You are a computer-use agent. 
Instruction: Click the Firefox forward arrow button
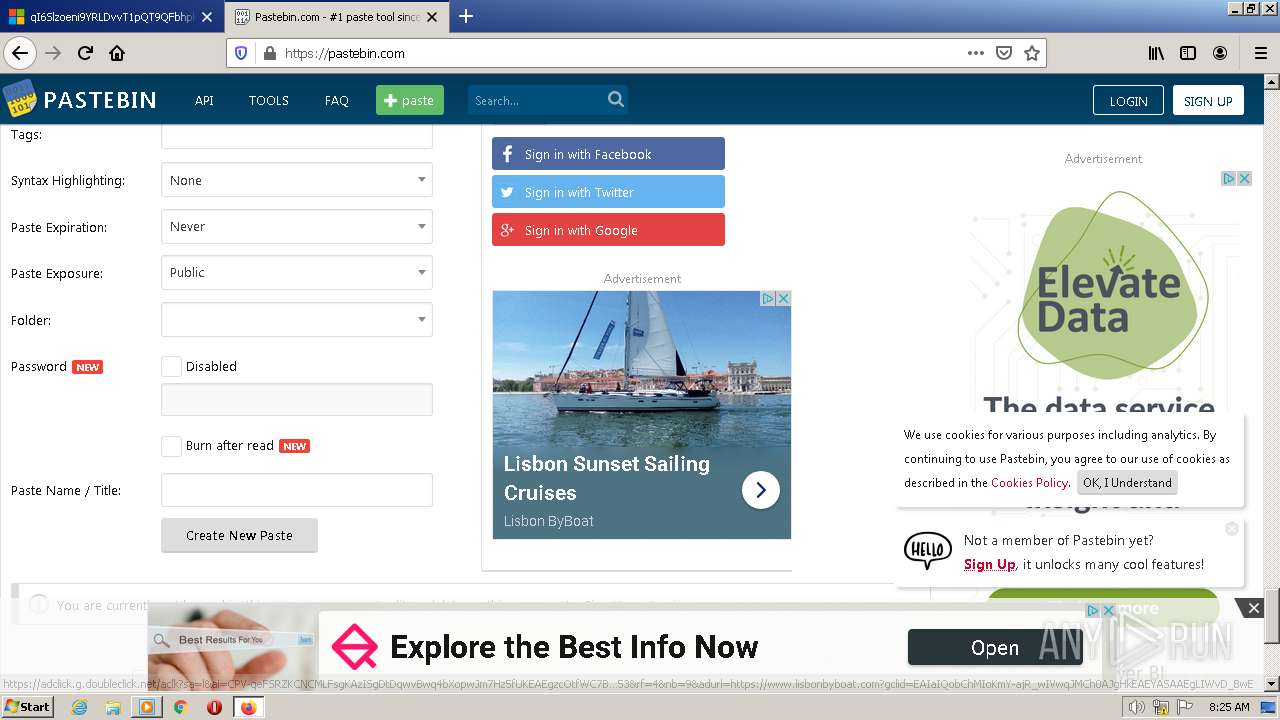[x=53, y=53]
